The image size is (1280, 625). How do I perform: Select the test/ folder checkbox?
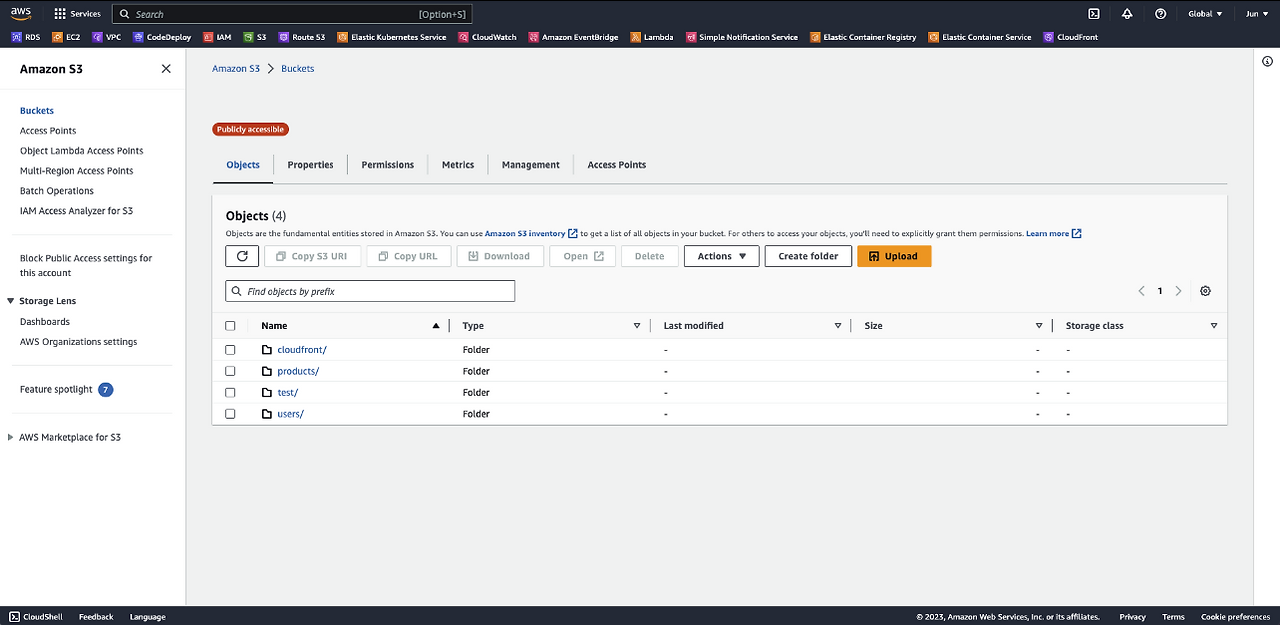[230, 393]
